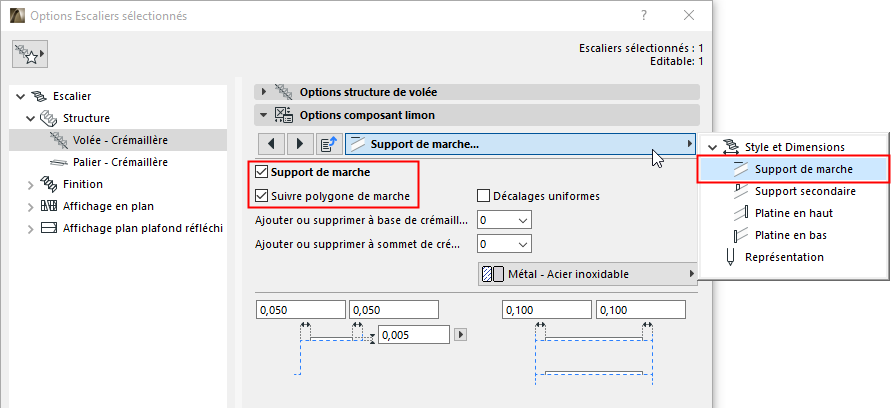Click the Structure icon in tree
The image size is (891, 408).
pyautogui.click(x=48, y=118)
